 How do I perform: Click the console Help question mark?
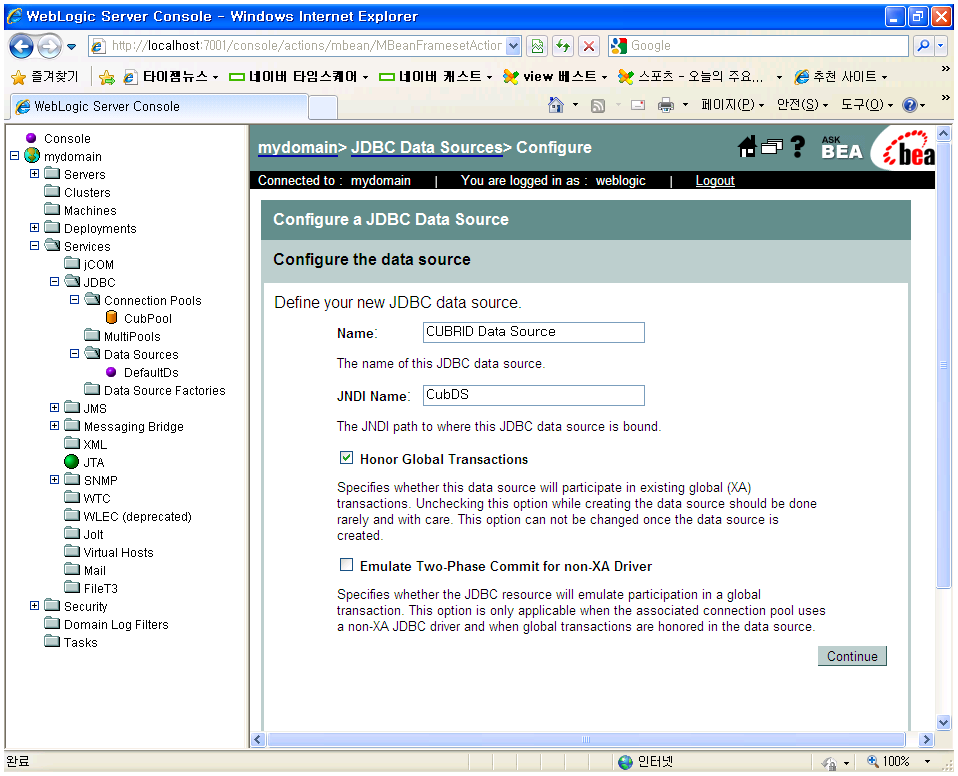point(797,147)
